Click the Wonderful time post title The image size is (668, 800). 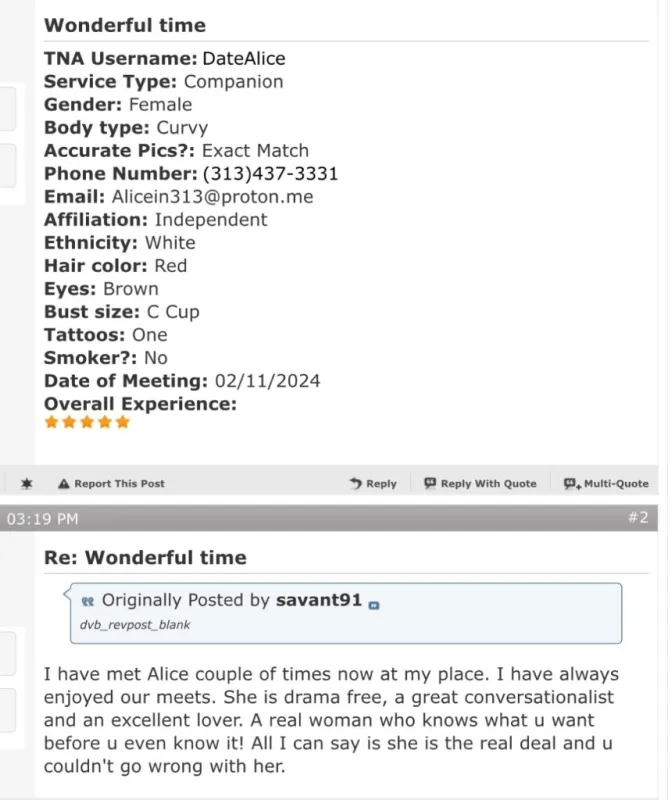pos(125,26)
